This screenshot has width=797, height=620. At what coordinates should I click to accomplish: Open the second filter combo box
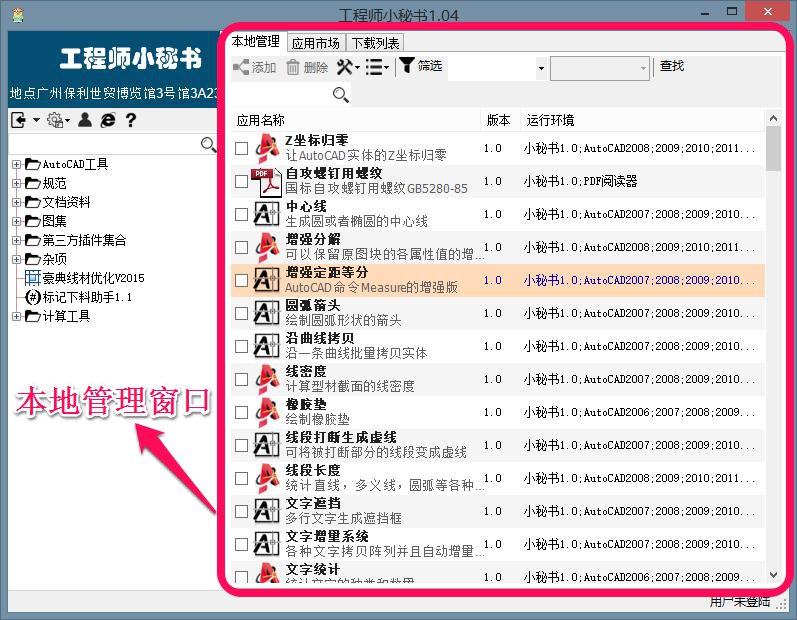[x=600, y=68]
